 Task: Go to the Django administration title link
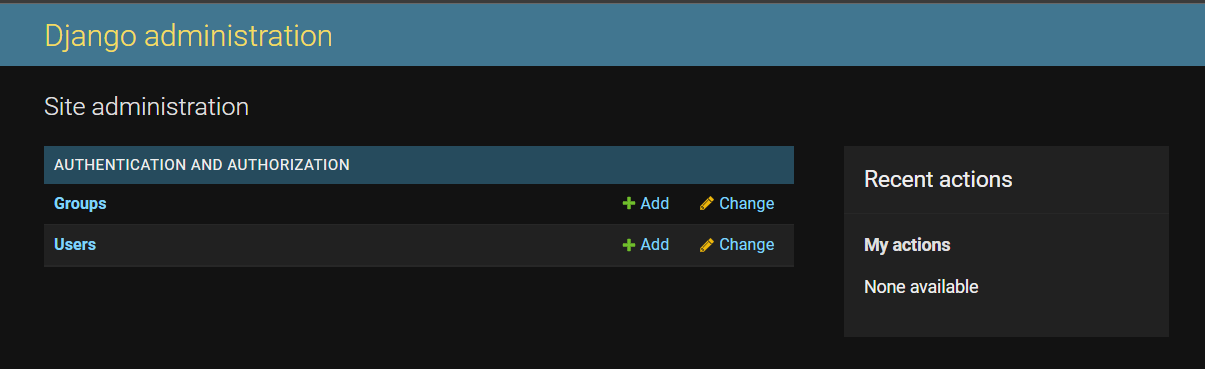pos(188,35)
